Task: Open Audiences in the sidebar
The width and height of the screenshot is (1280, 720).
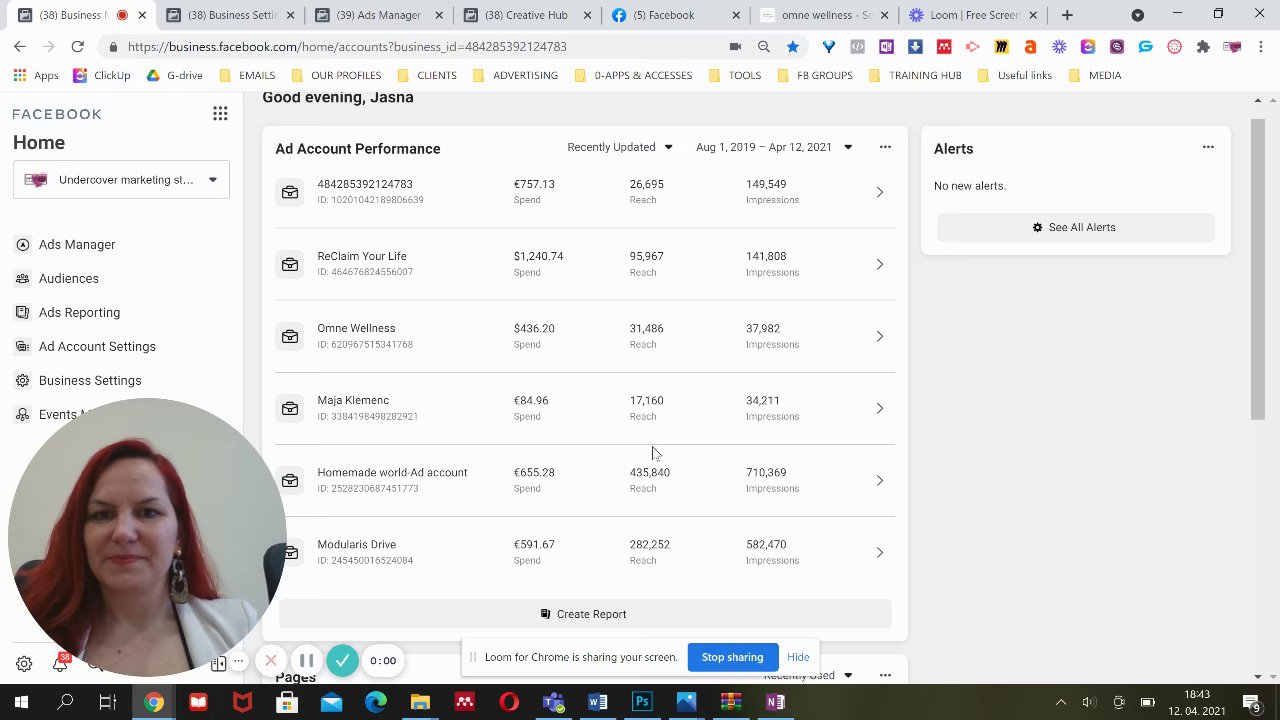Action: pyautogui.click(x=69, y=278)
